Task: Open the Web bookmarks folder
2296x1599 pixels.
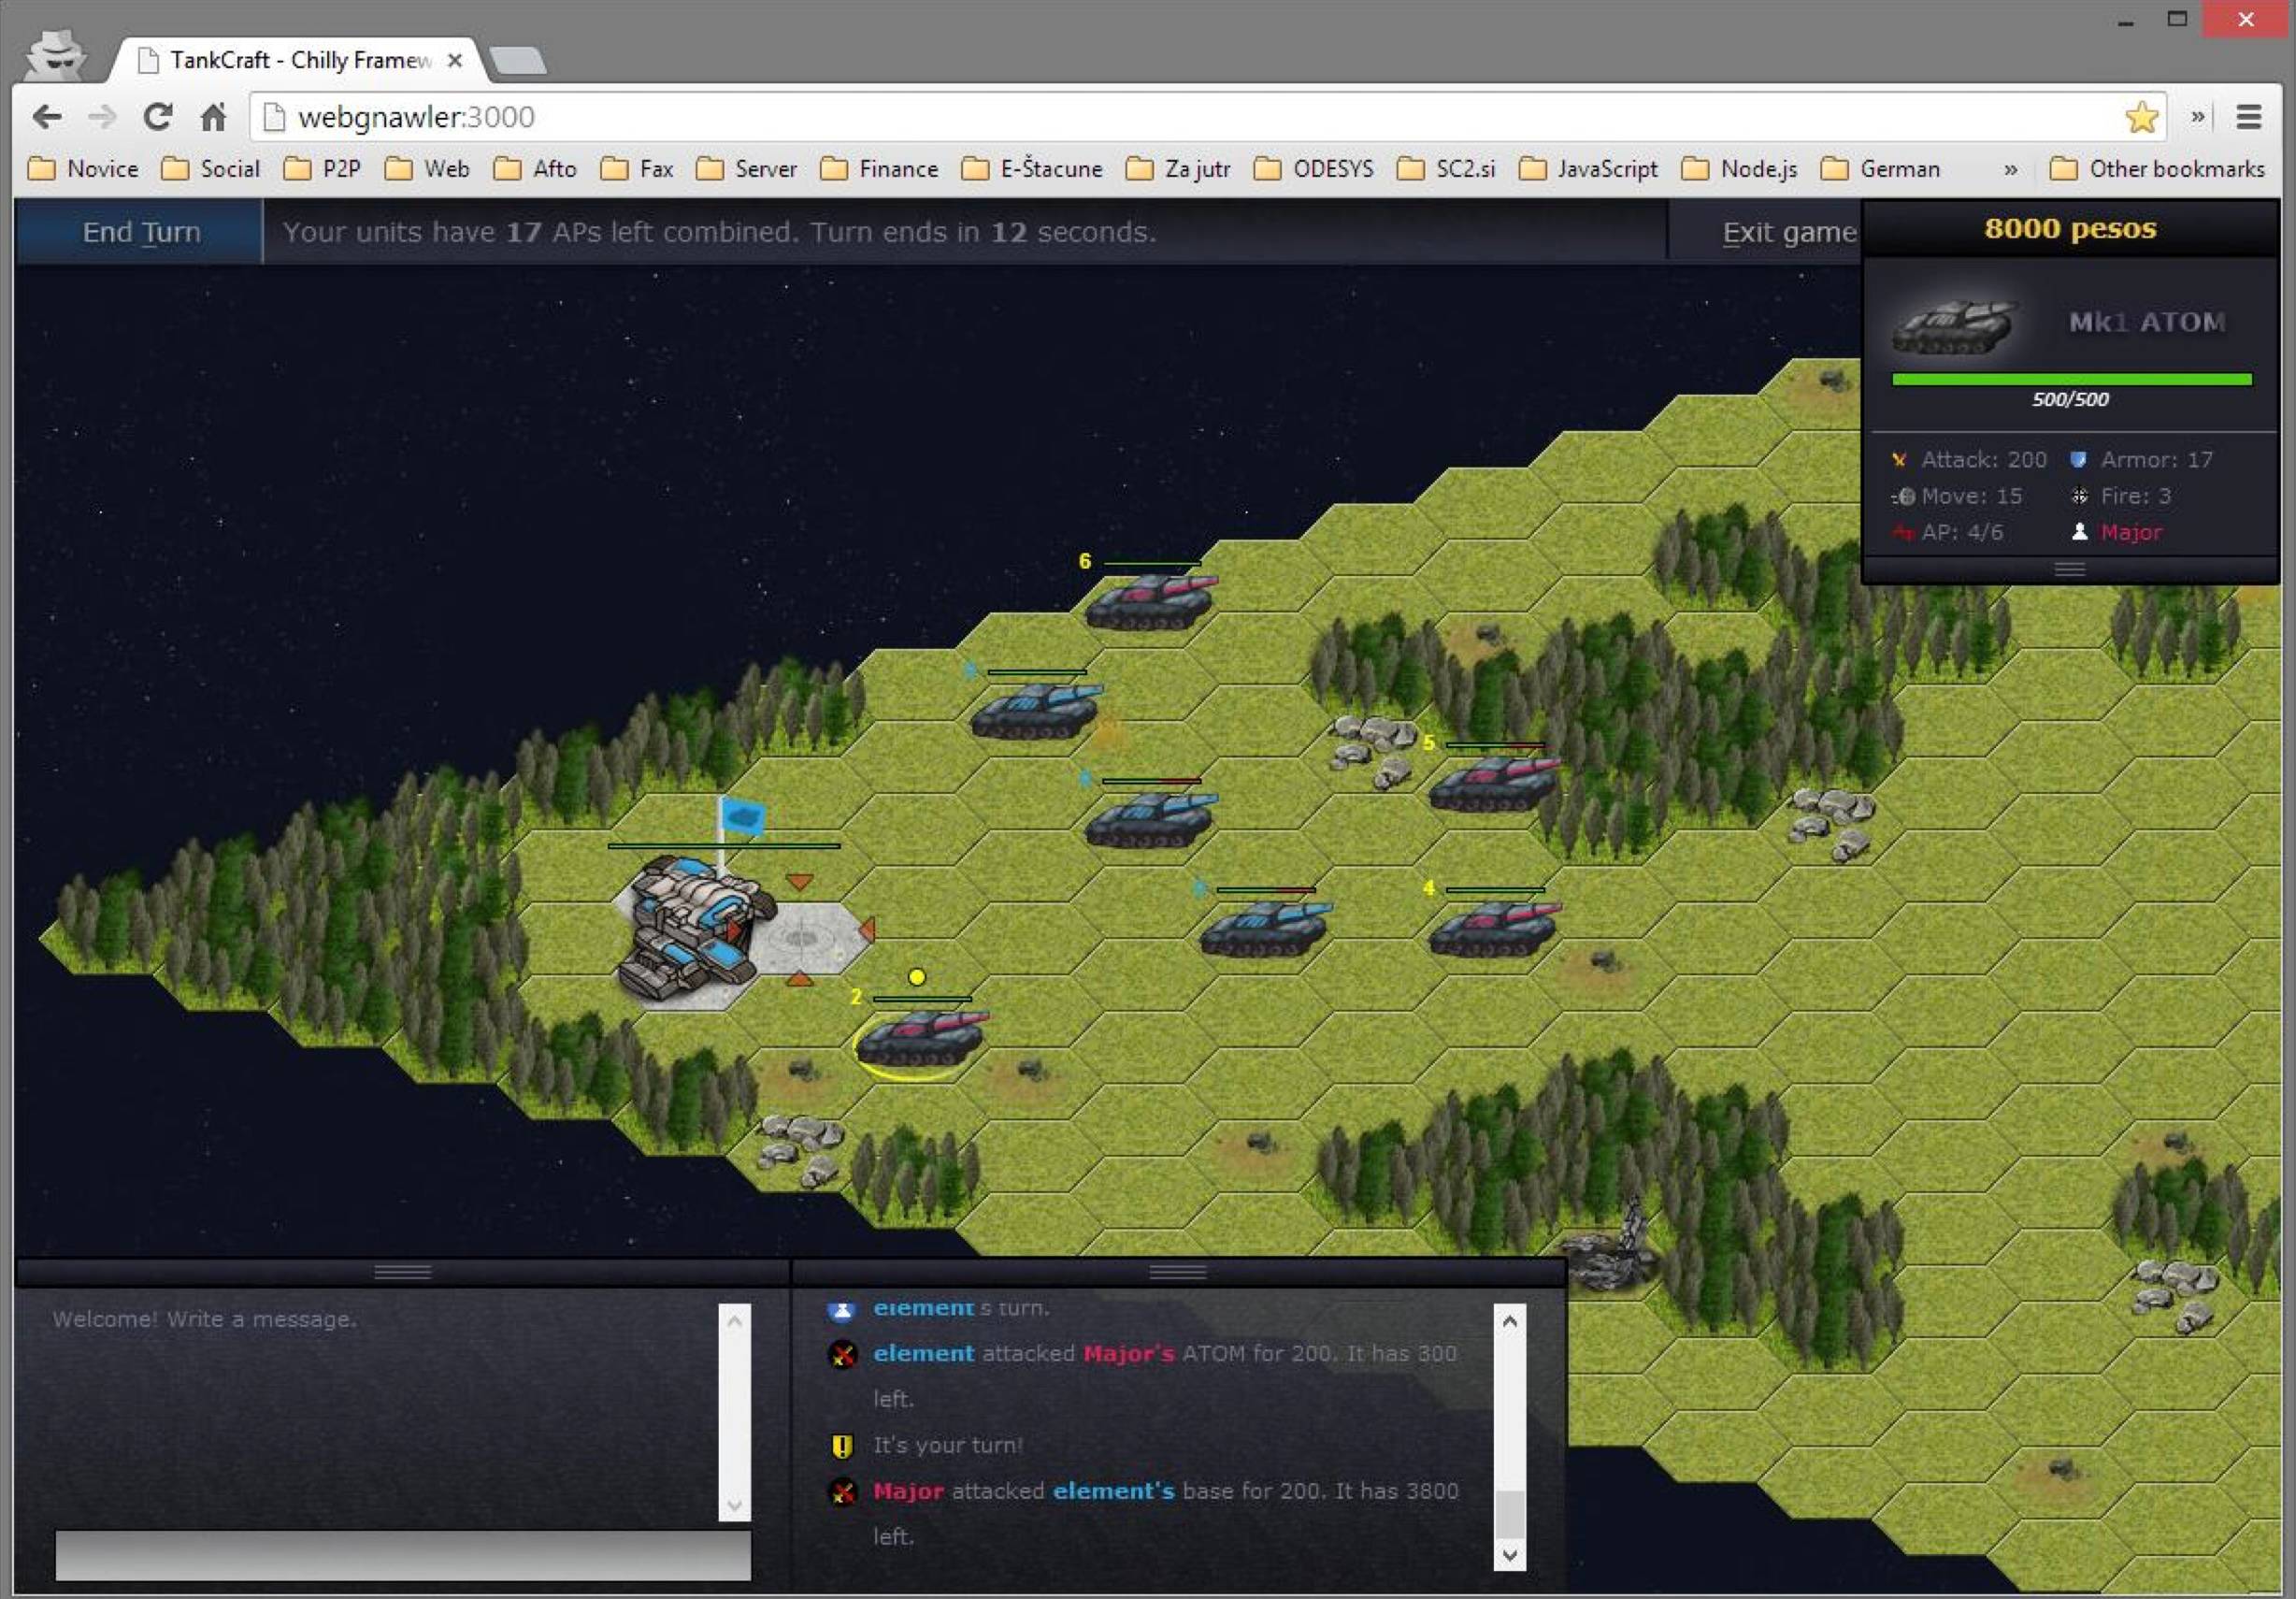Action: [x=427, y=169]
